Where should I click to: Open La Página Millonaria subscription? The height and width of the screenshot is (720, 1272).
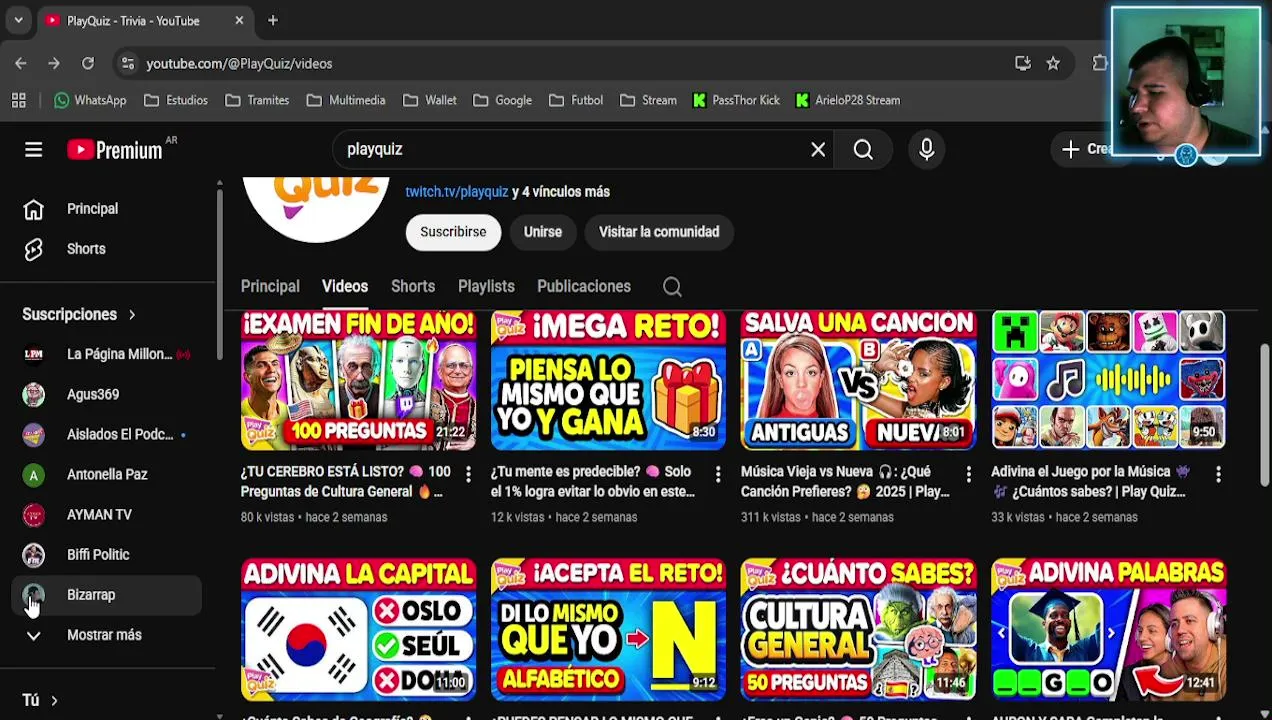[x=108, y=354]
